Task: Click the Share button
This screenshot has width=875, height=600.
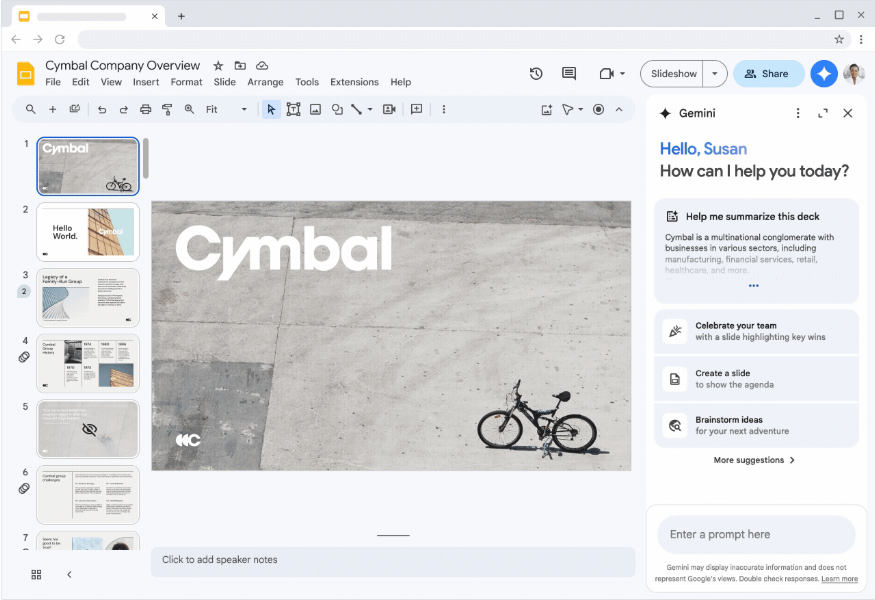Action: 768,73
